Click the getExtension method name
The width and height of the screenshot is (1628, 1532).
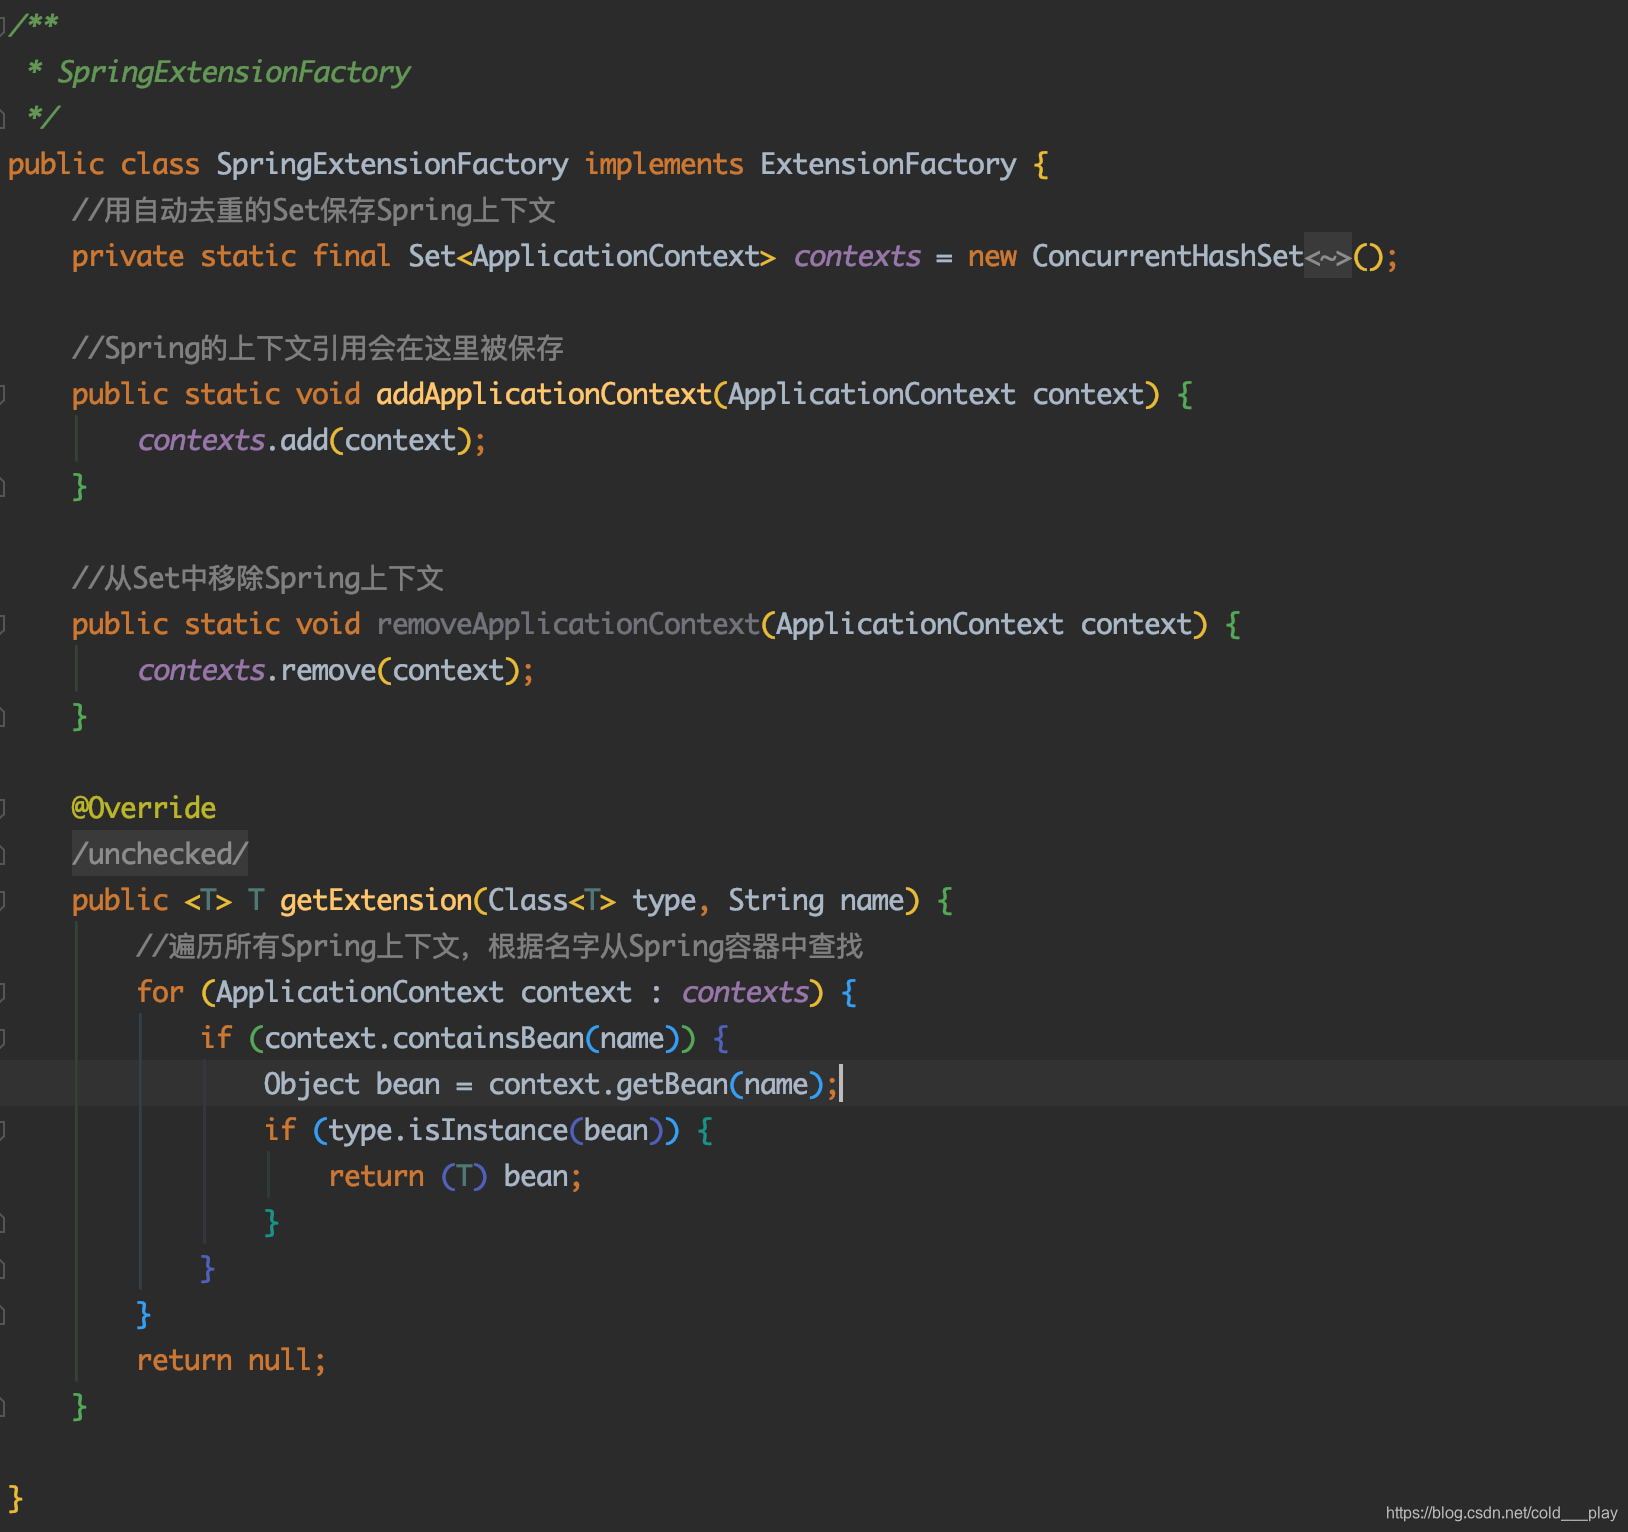coord(376,900)
